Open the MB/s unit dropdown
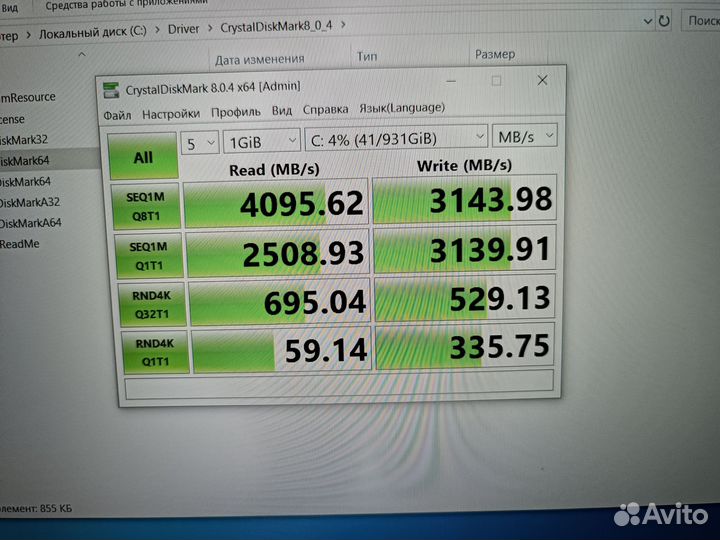This screenshot has width=720, height=540. point(525,135)
